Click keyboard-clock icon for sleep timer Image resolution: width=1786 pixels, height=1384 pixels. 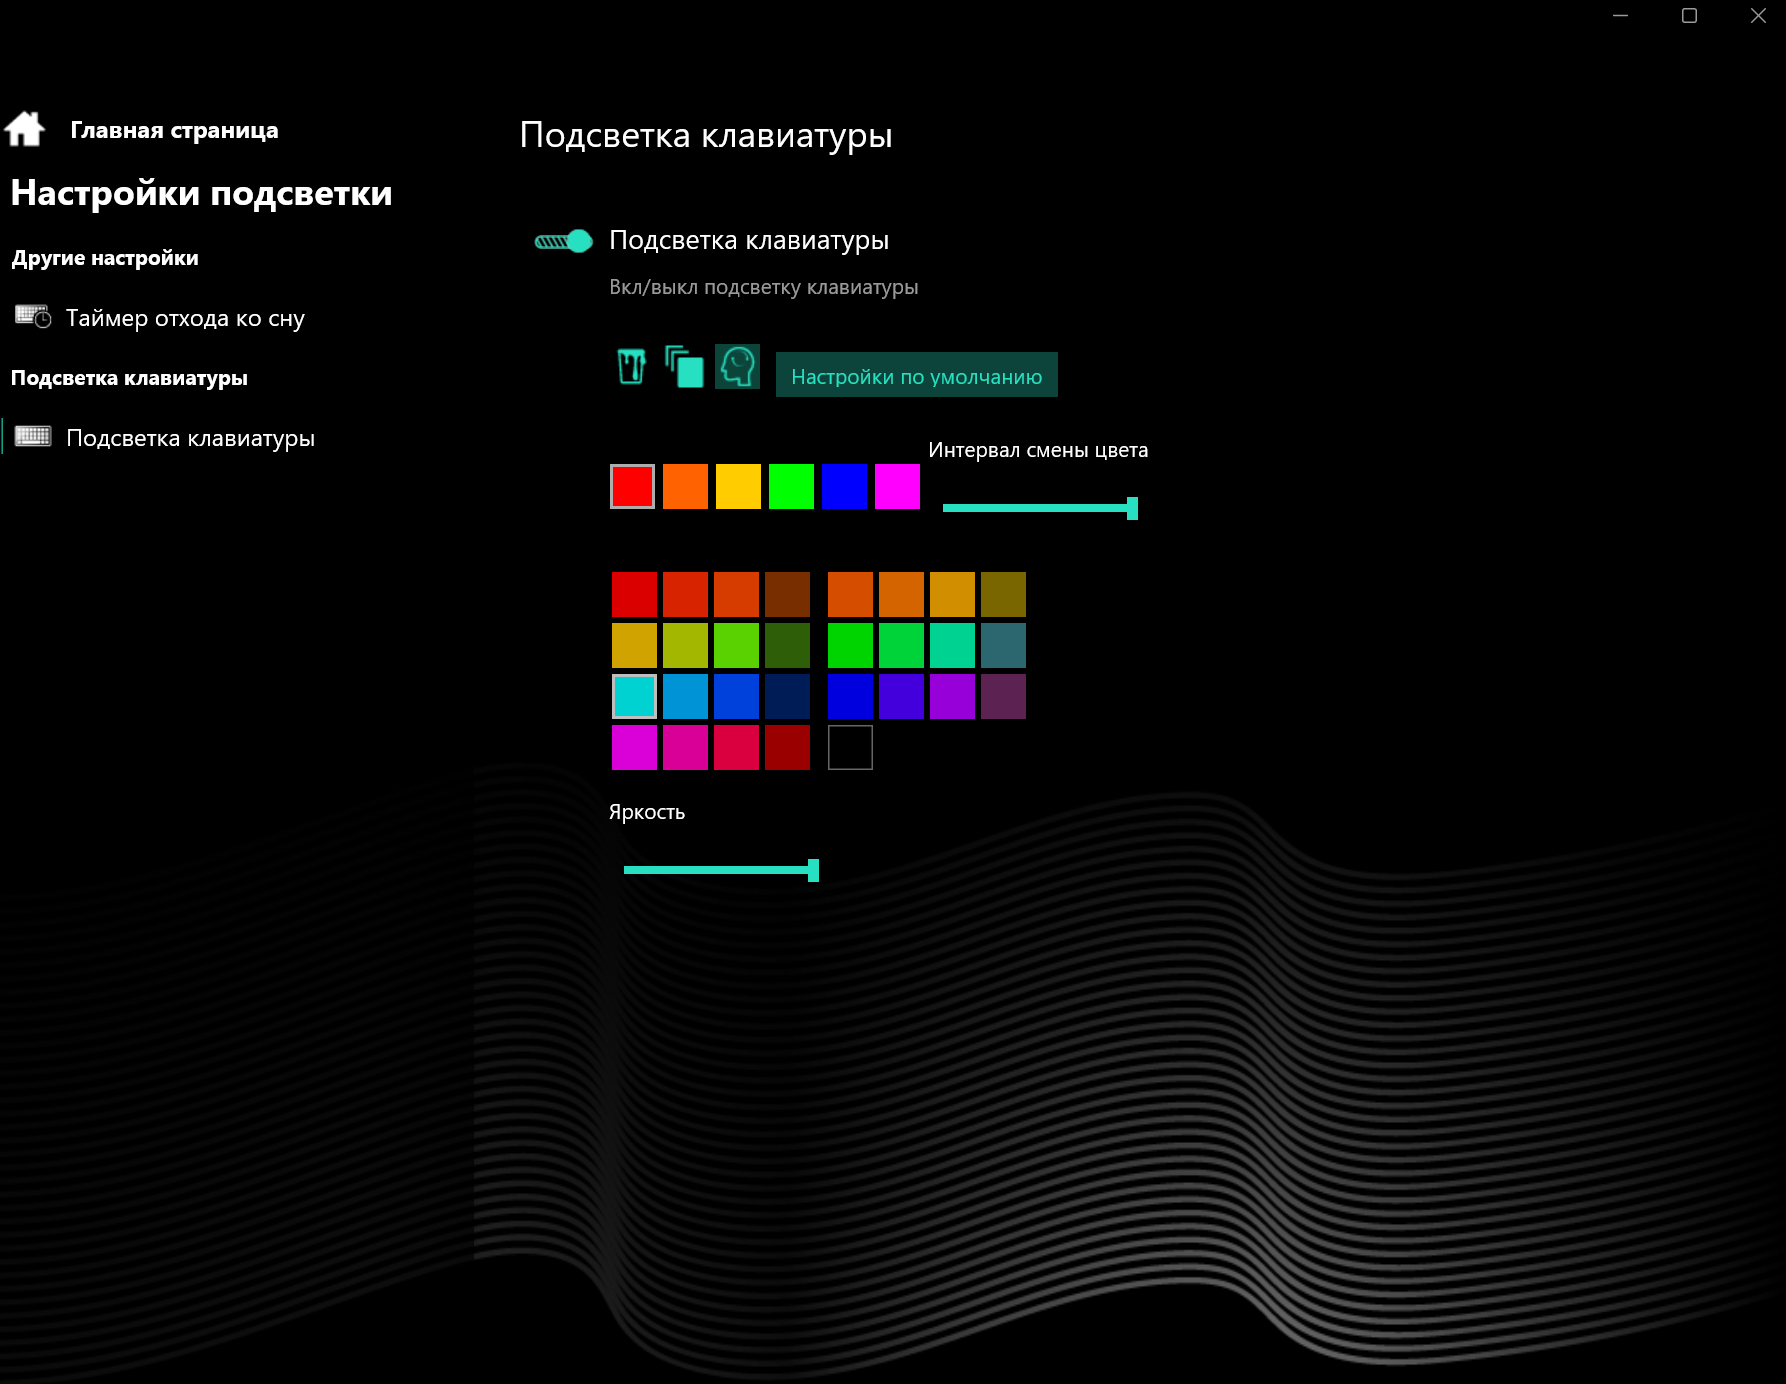pyautogui.click(x=33, y=317)
